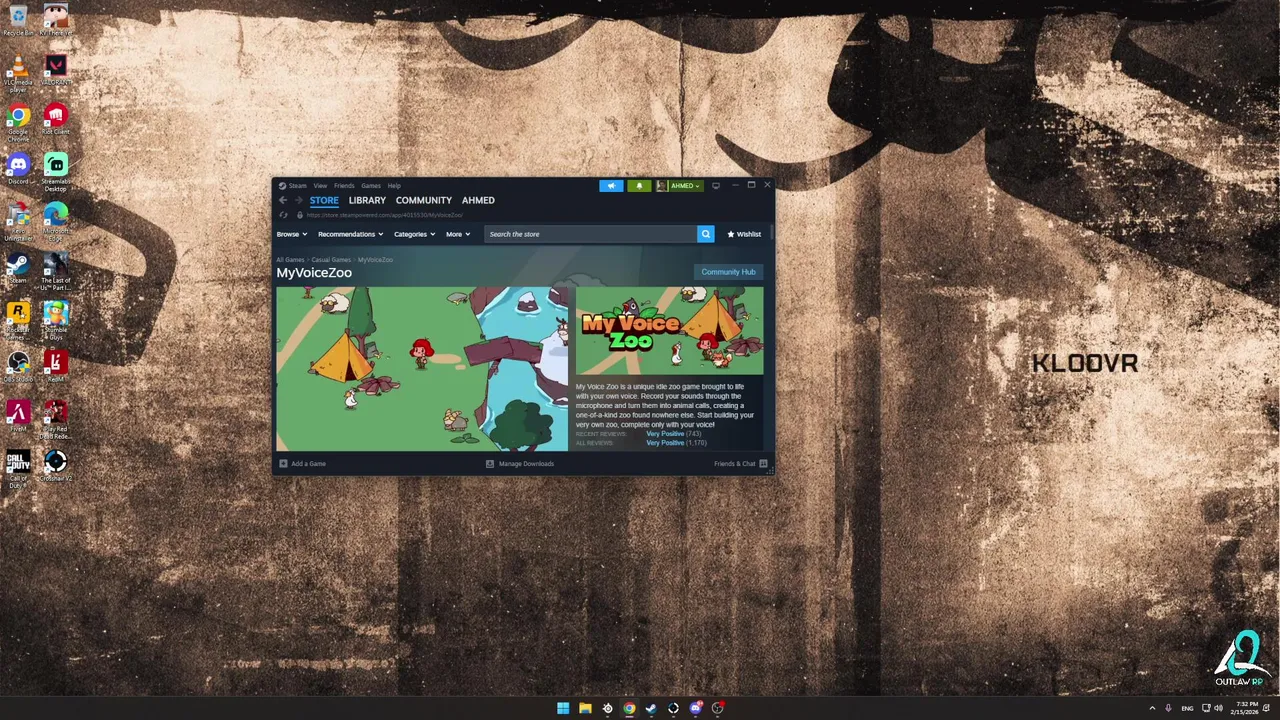The width and height of the screenshot is (1280, 720).
Task: Click the All Games breadcrumb link
Action: (x=290, y=260)
